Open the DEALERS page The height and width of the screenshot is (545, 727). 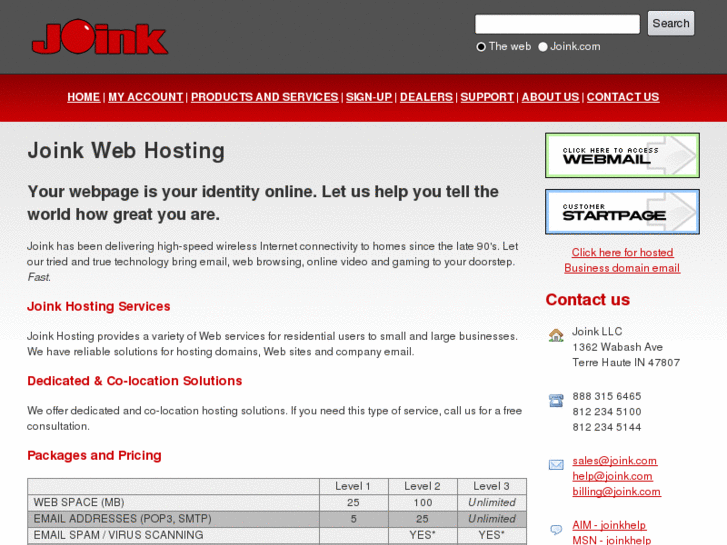(x=426, y=97)
